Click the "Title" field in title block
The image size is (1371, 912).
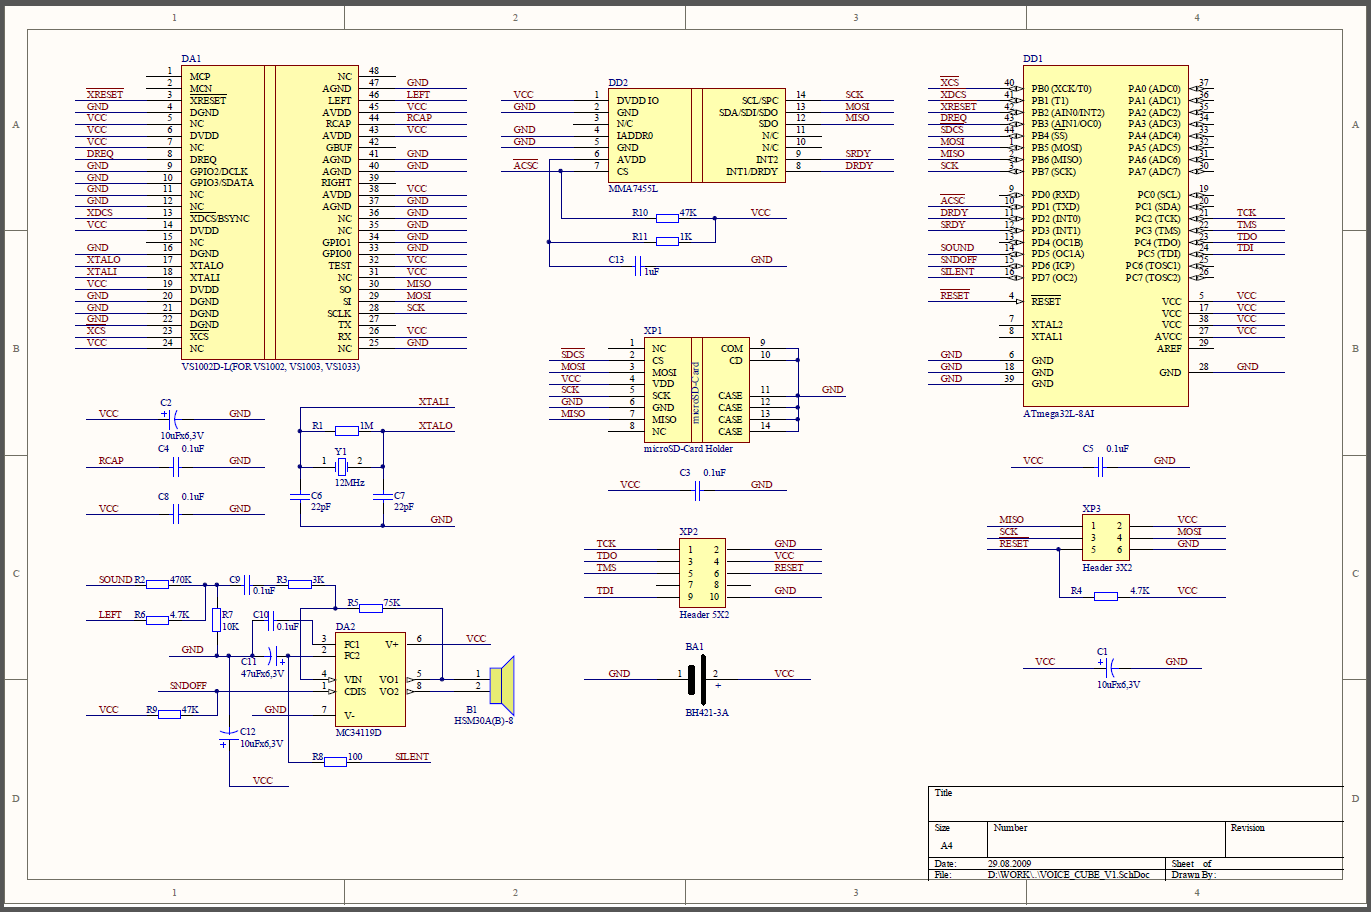(x=943, y=793)
